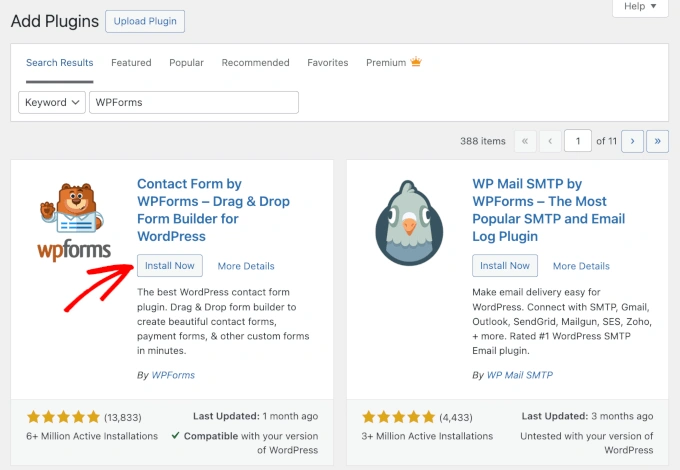Open the Premium tab with crown

(393, 63)
